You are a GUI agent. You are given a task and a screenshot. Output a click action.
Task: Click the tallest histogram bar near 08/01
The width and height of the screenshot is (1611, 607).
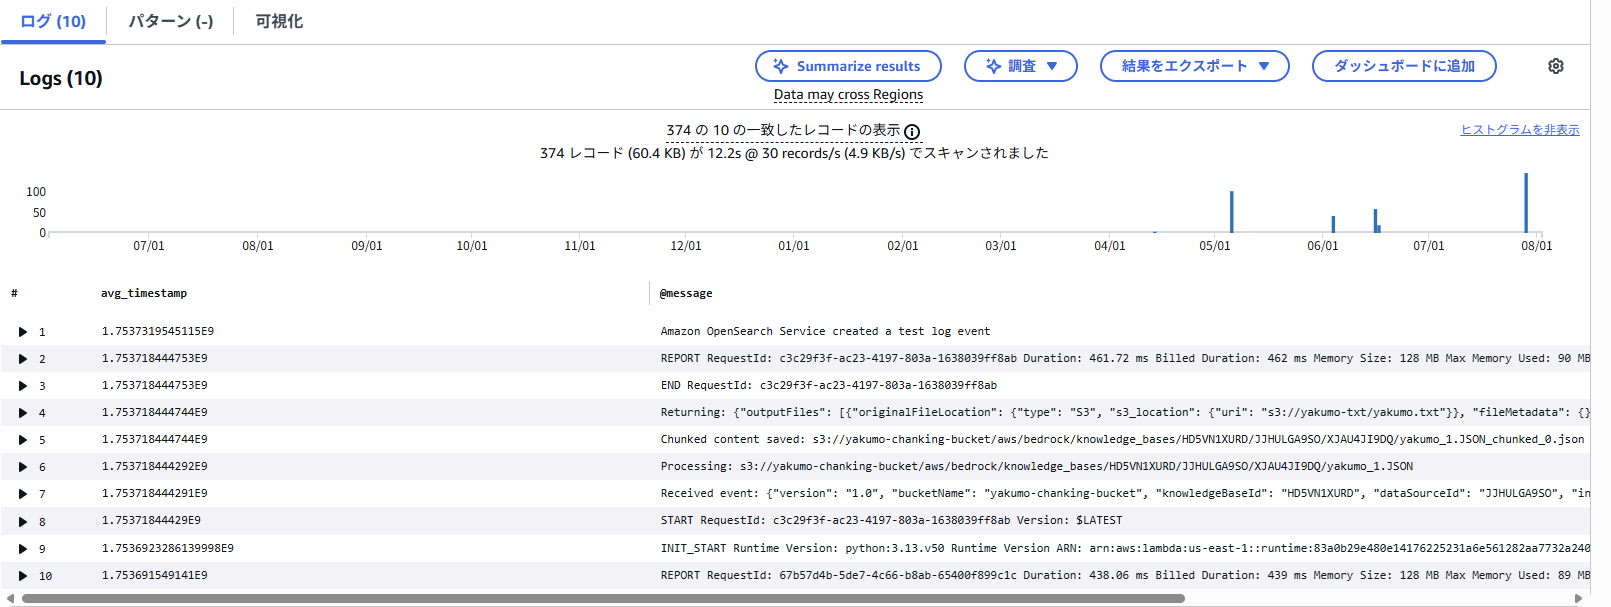pos(1526,203)
